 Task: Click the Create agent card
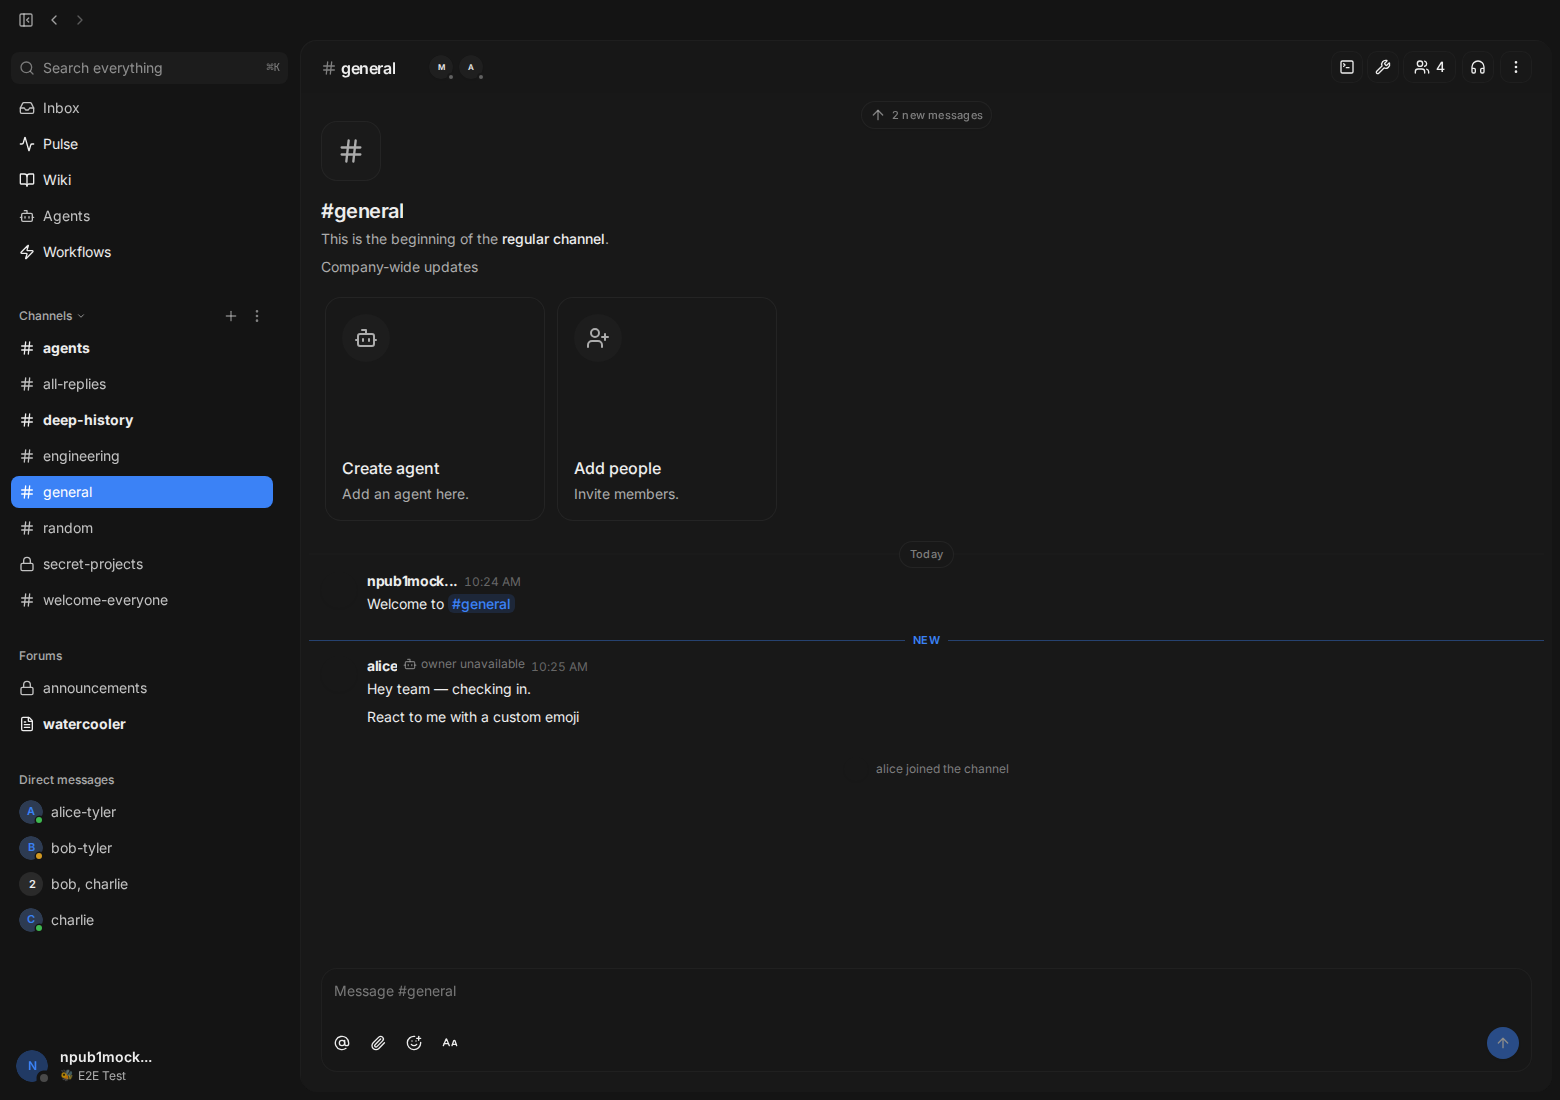point(435,409)
